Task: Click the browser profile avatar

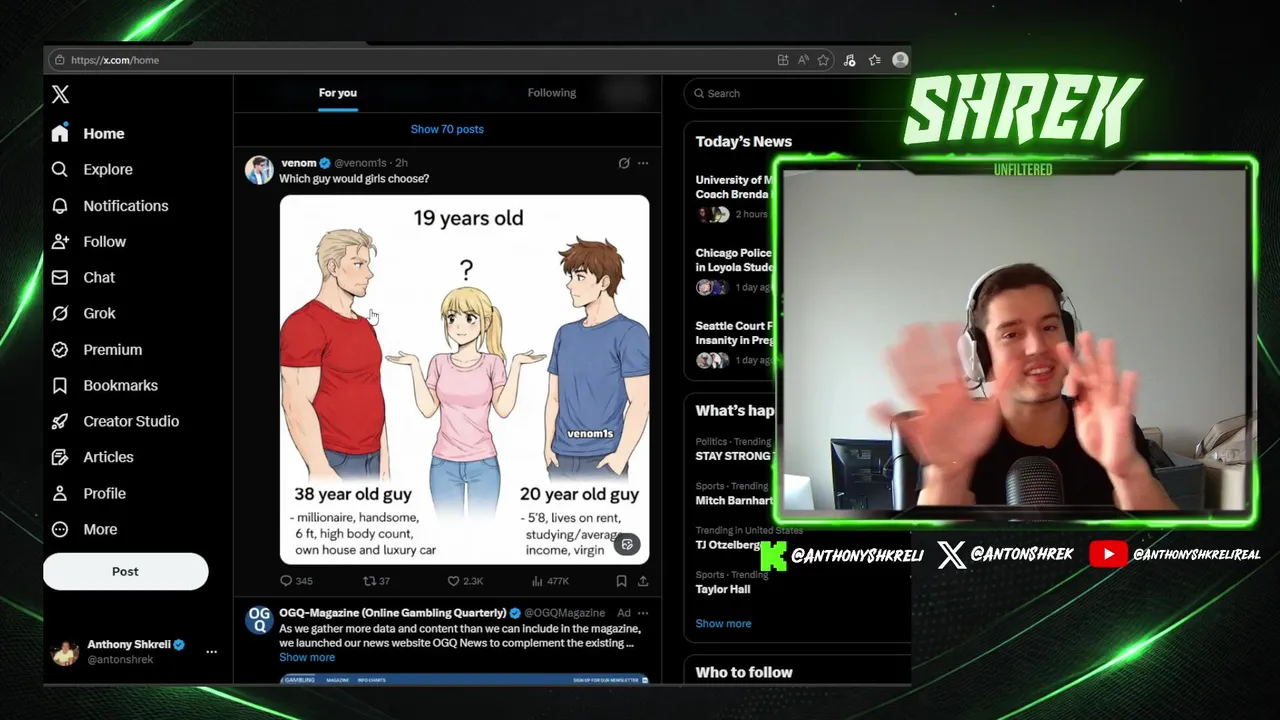Action: (900, 60)
